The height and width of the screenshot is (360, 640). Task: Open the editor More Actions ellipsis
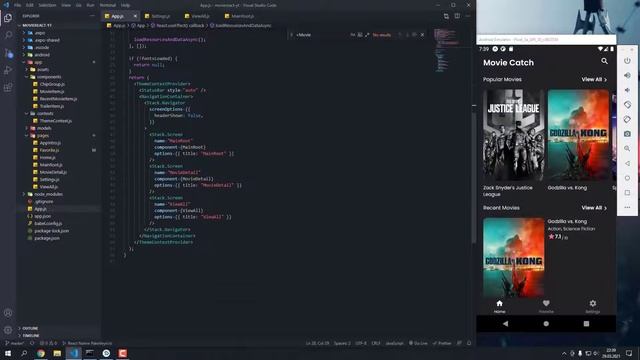468,16
